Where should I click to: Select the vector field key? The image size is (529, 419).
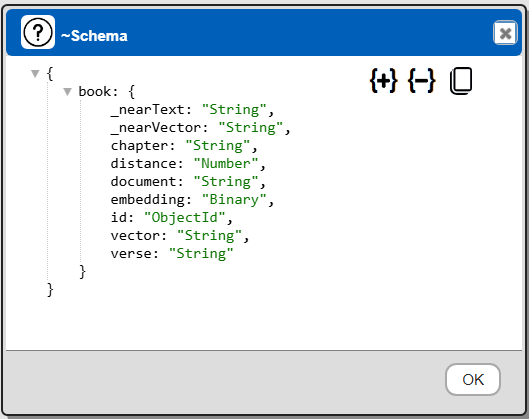135,235
